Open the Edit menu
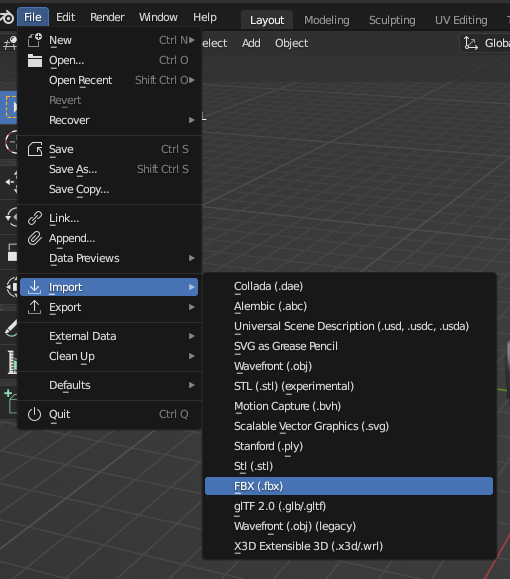The width and height of the screenshot is (510, 579). 65,17
